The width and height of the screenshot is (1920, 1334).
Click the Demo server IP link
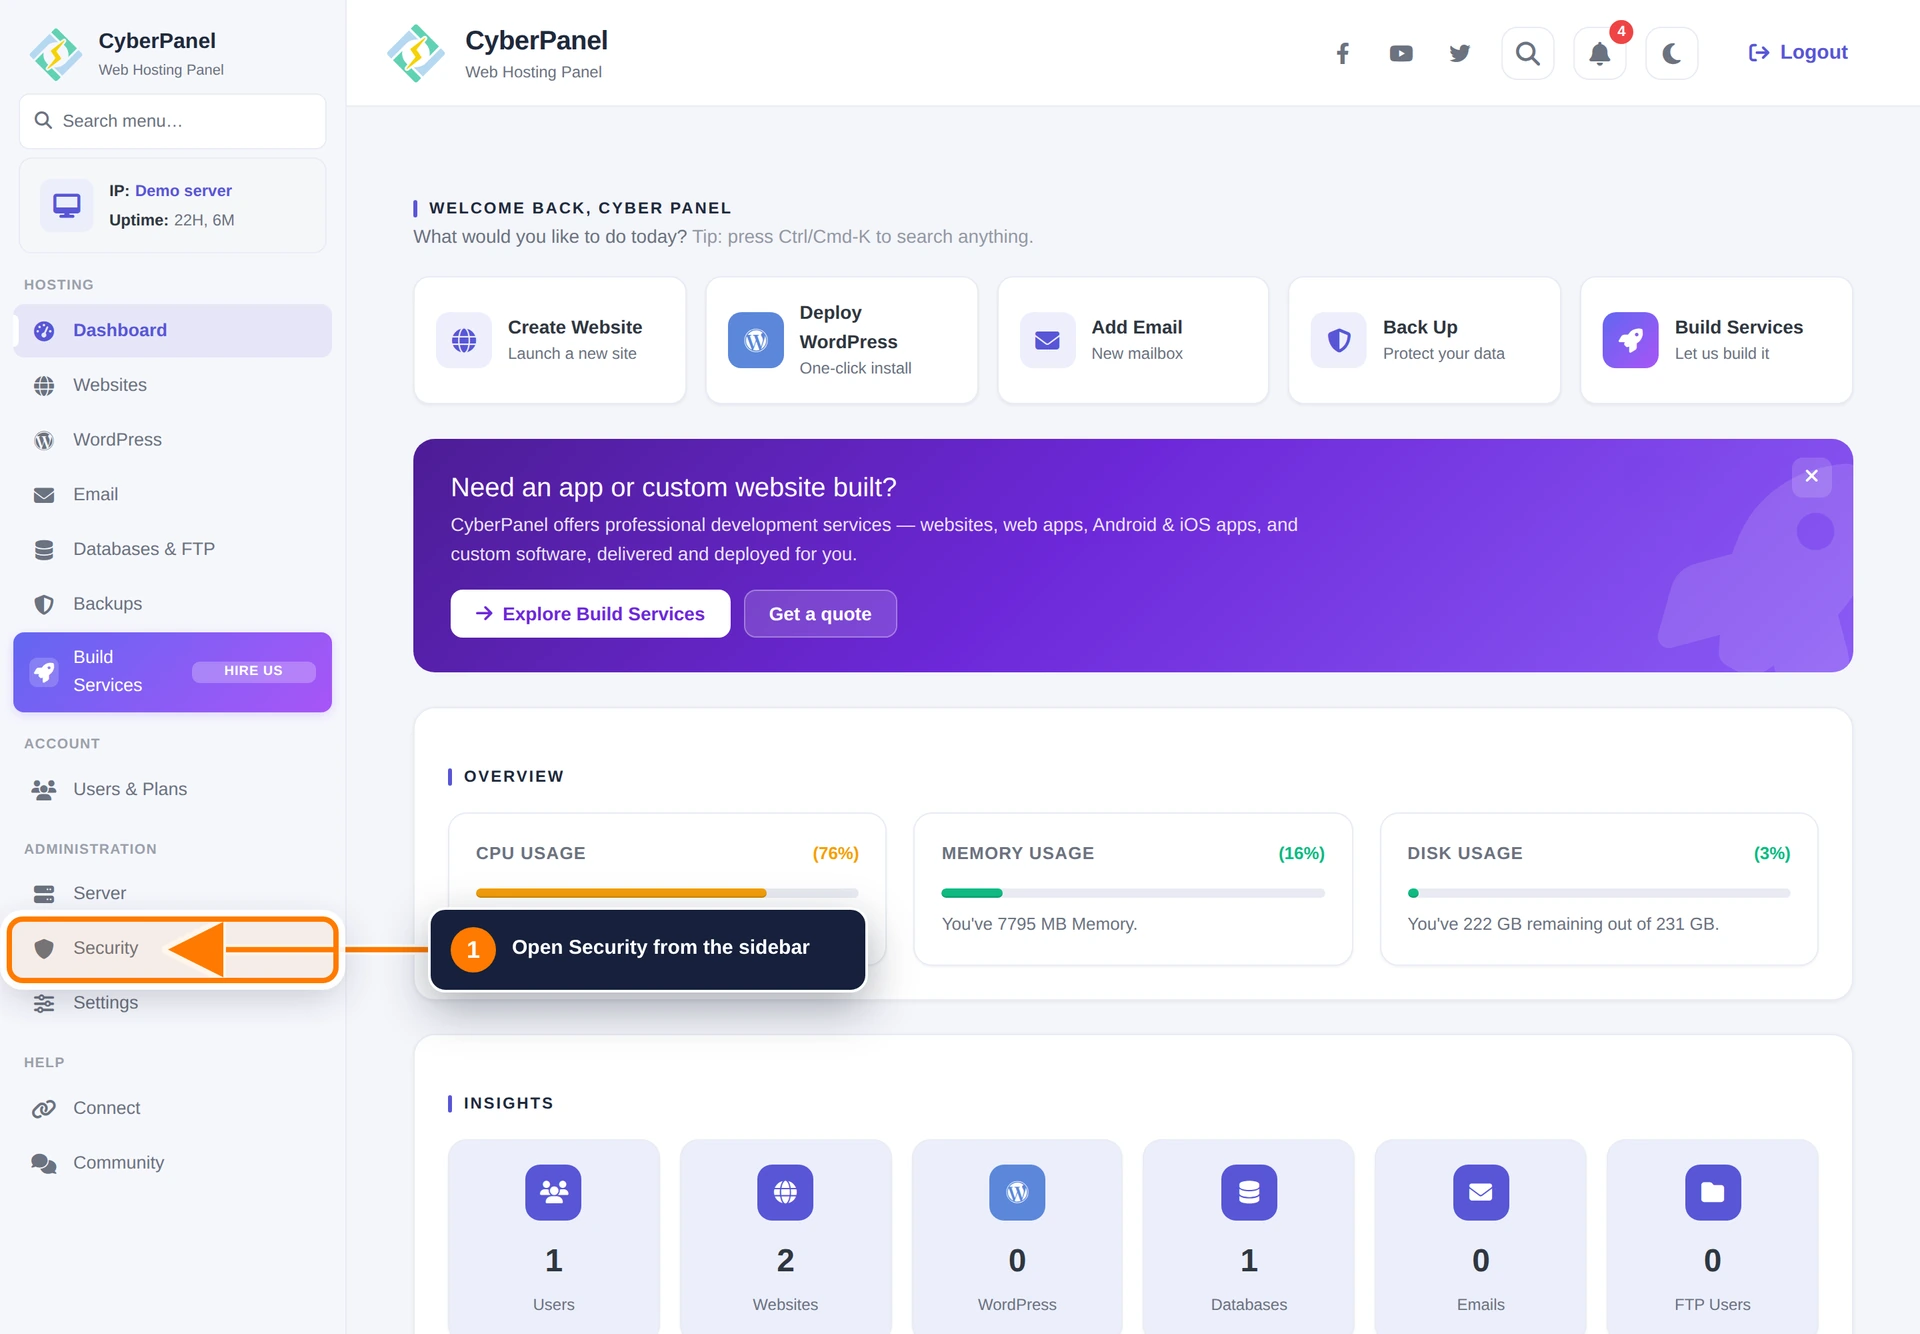pos(183,190)
